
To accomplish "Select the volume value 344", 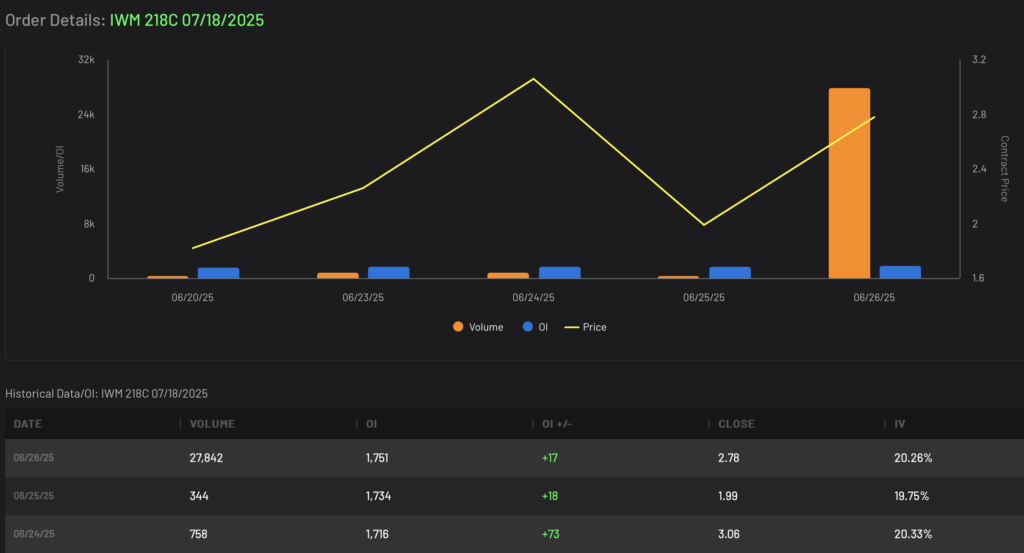I will [x=199, y=496].
